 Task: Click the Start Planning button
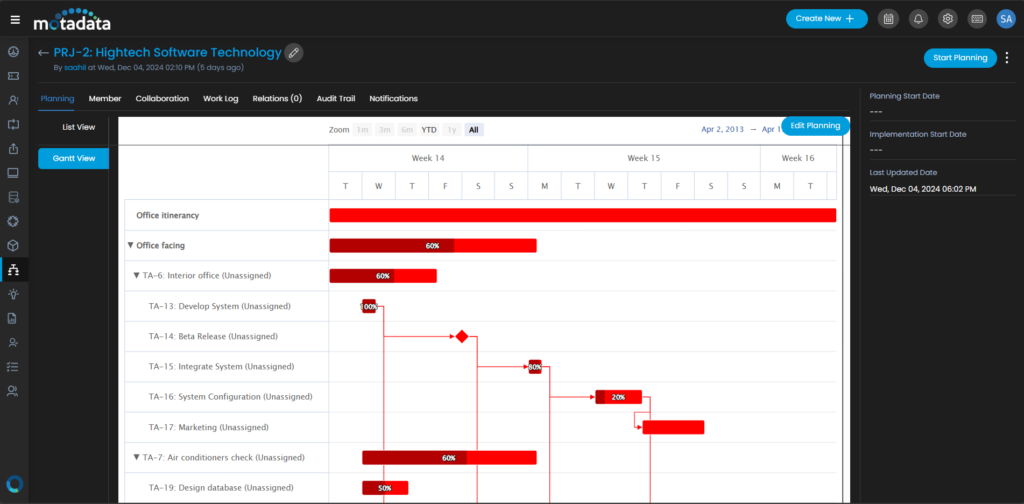(x=960, y=58)
